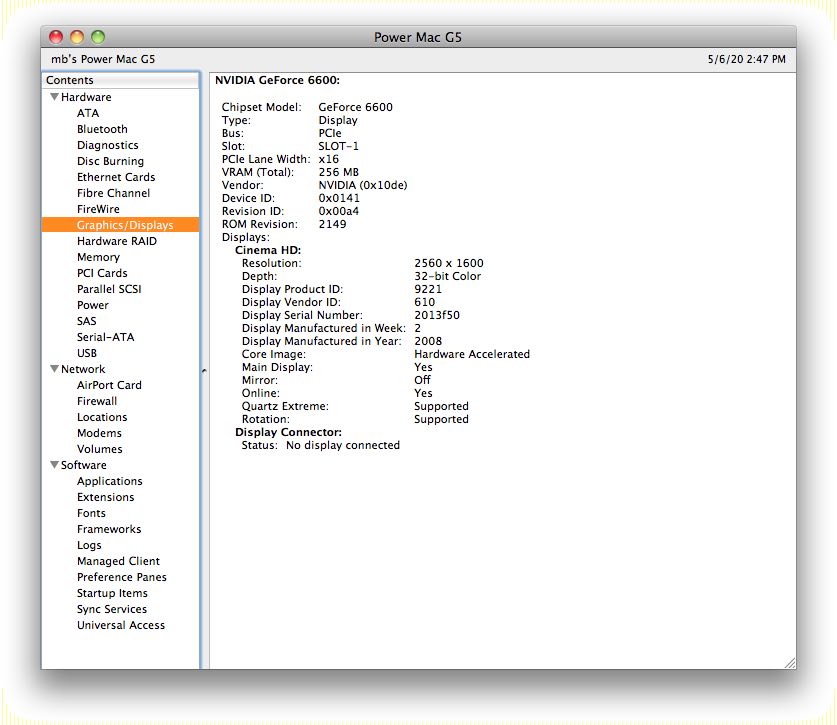Click the vendor value NVIDIA (0x10de)

(x=362, y=185)
